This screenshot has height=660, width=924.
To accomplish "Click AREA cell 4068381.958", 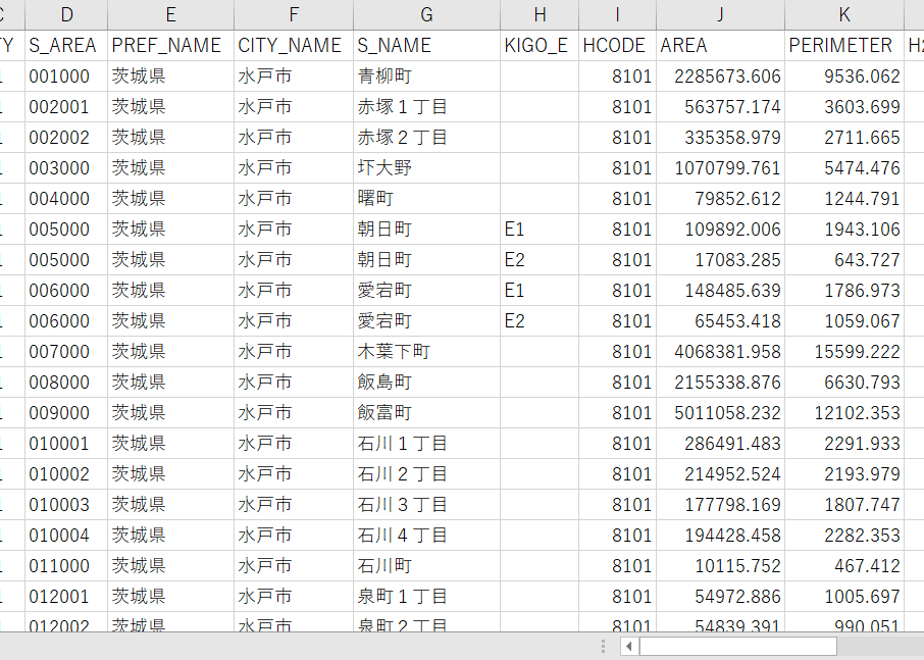I will click(720, 352).
